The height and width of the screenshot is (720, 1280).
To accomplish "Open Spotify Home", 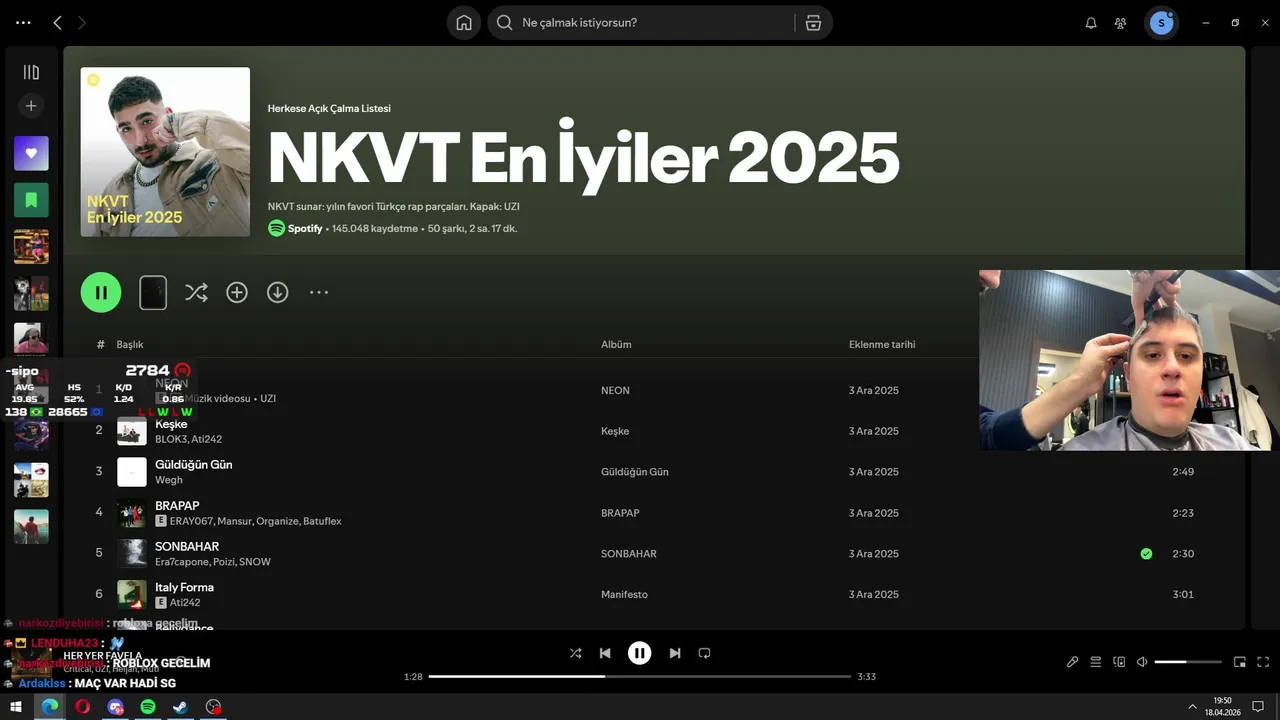I will 464,22.
